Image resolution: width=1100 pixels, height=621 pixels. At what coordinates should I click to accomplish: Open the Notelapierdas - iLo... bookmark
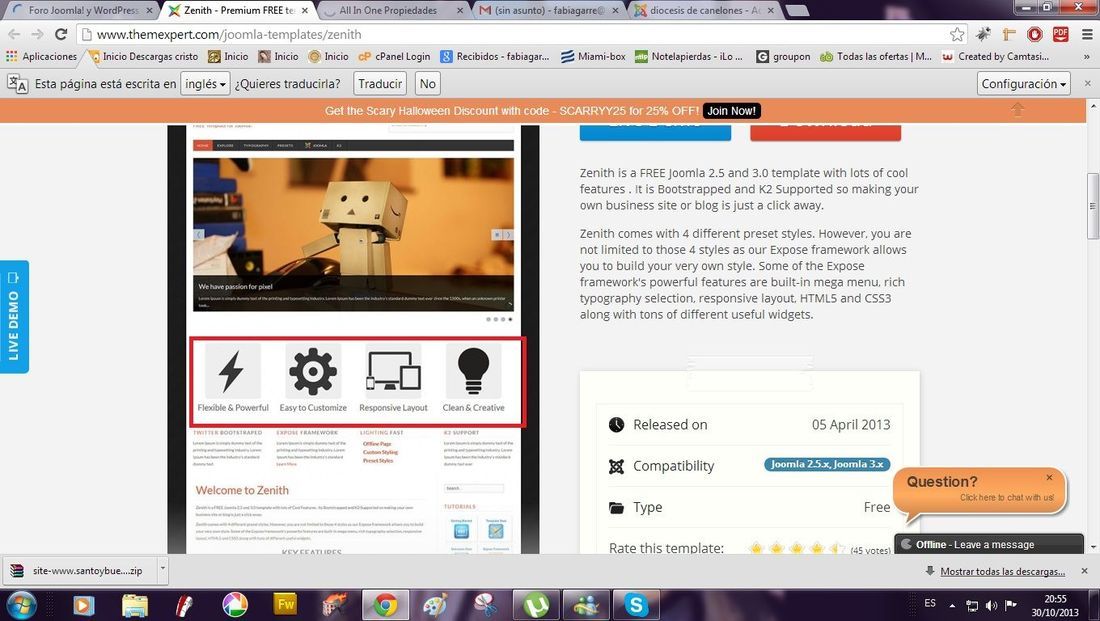tap(689, 56)
